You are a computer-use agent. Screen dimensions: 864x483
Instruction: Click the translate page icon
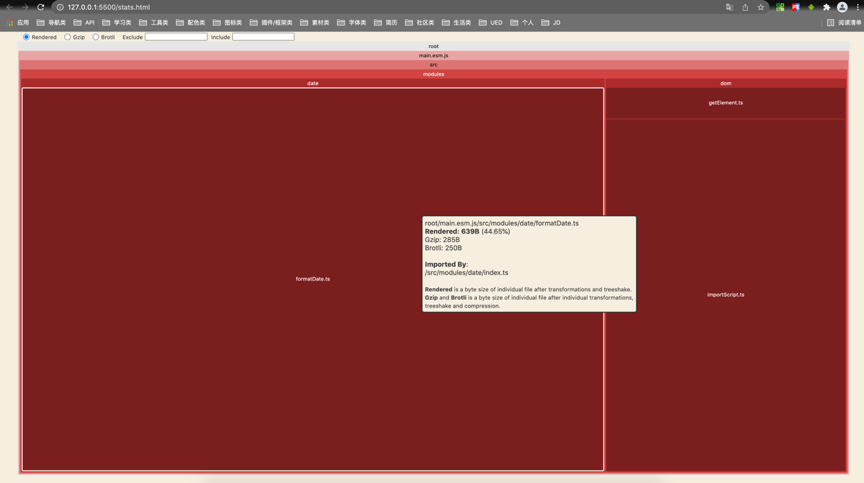click(x=729, y=7)
